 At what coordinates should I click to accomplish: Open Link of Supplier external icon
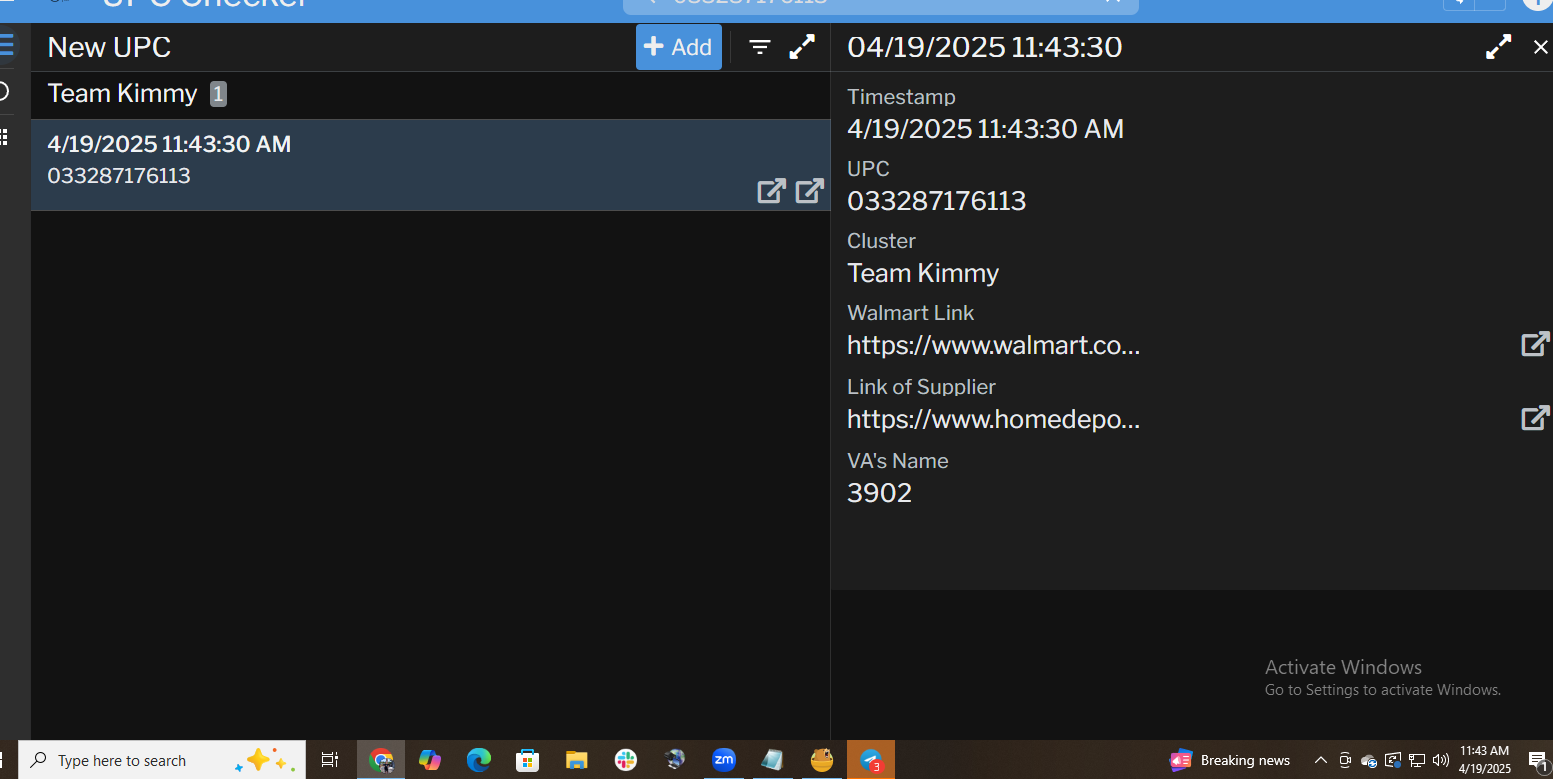(1535, 418)
